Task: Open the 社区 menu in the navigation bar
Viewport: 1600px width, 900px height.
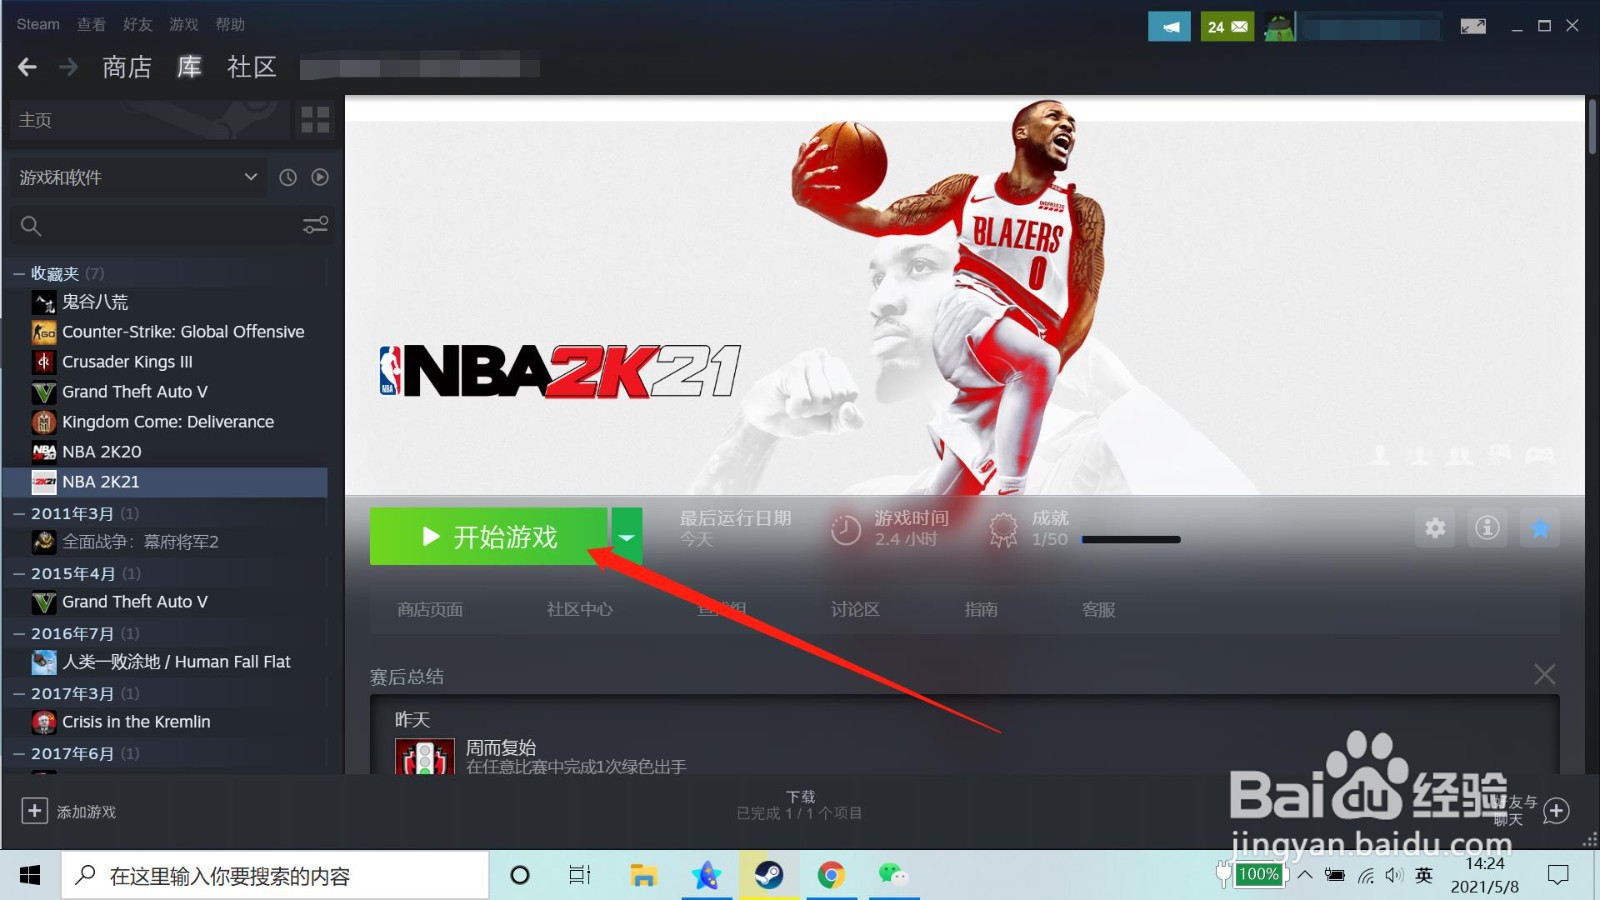Action: click(x=251, y=67)
